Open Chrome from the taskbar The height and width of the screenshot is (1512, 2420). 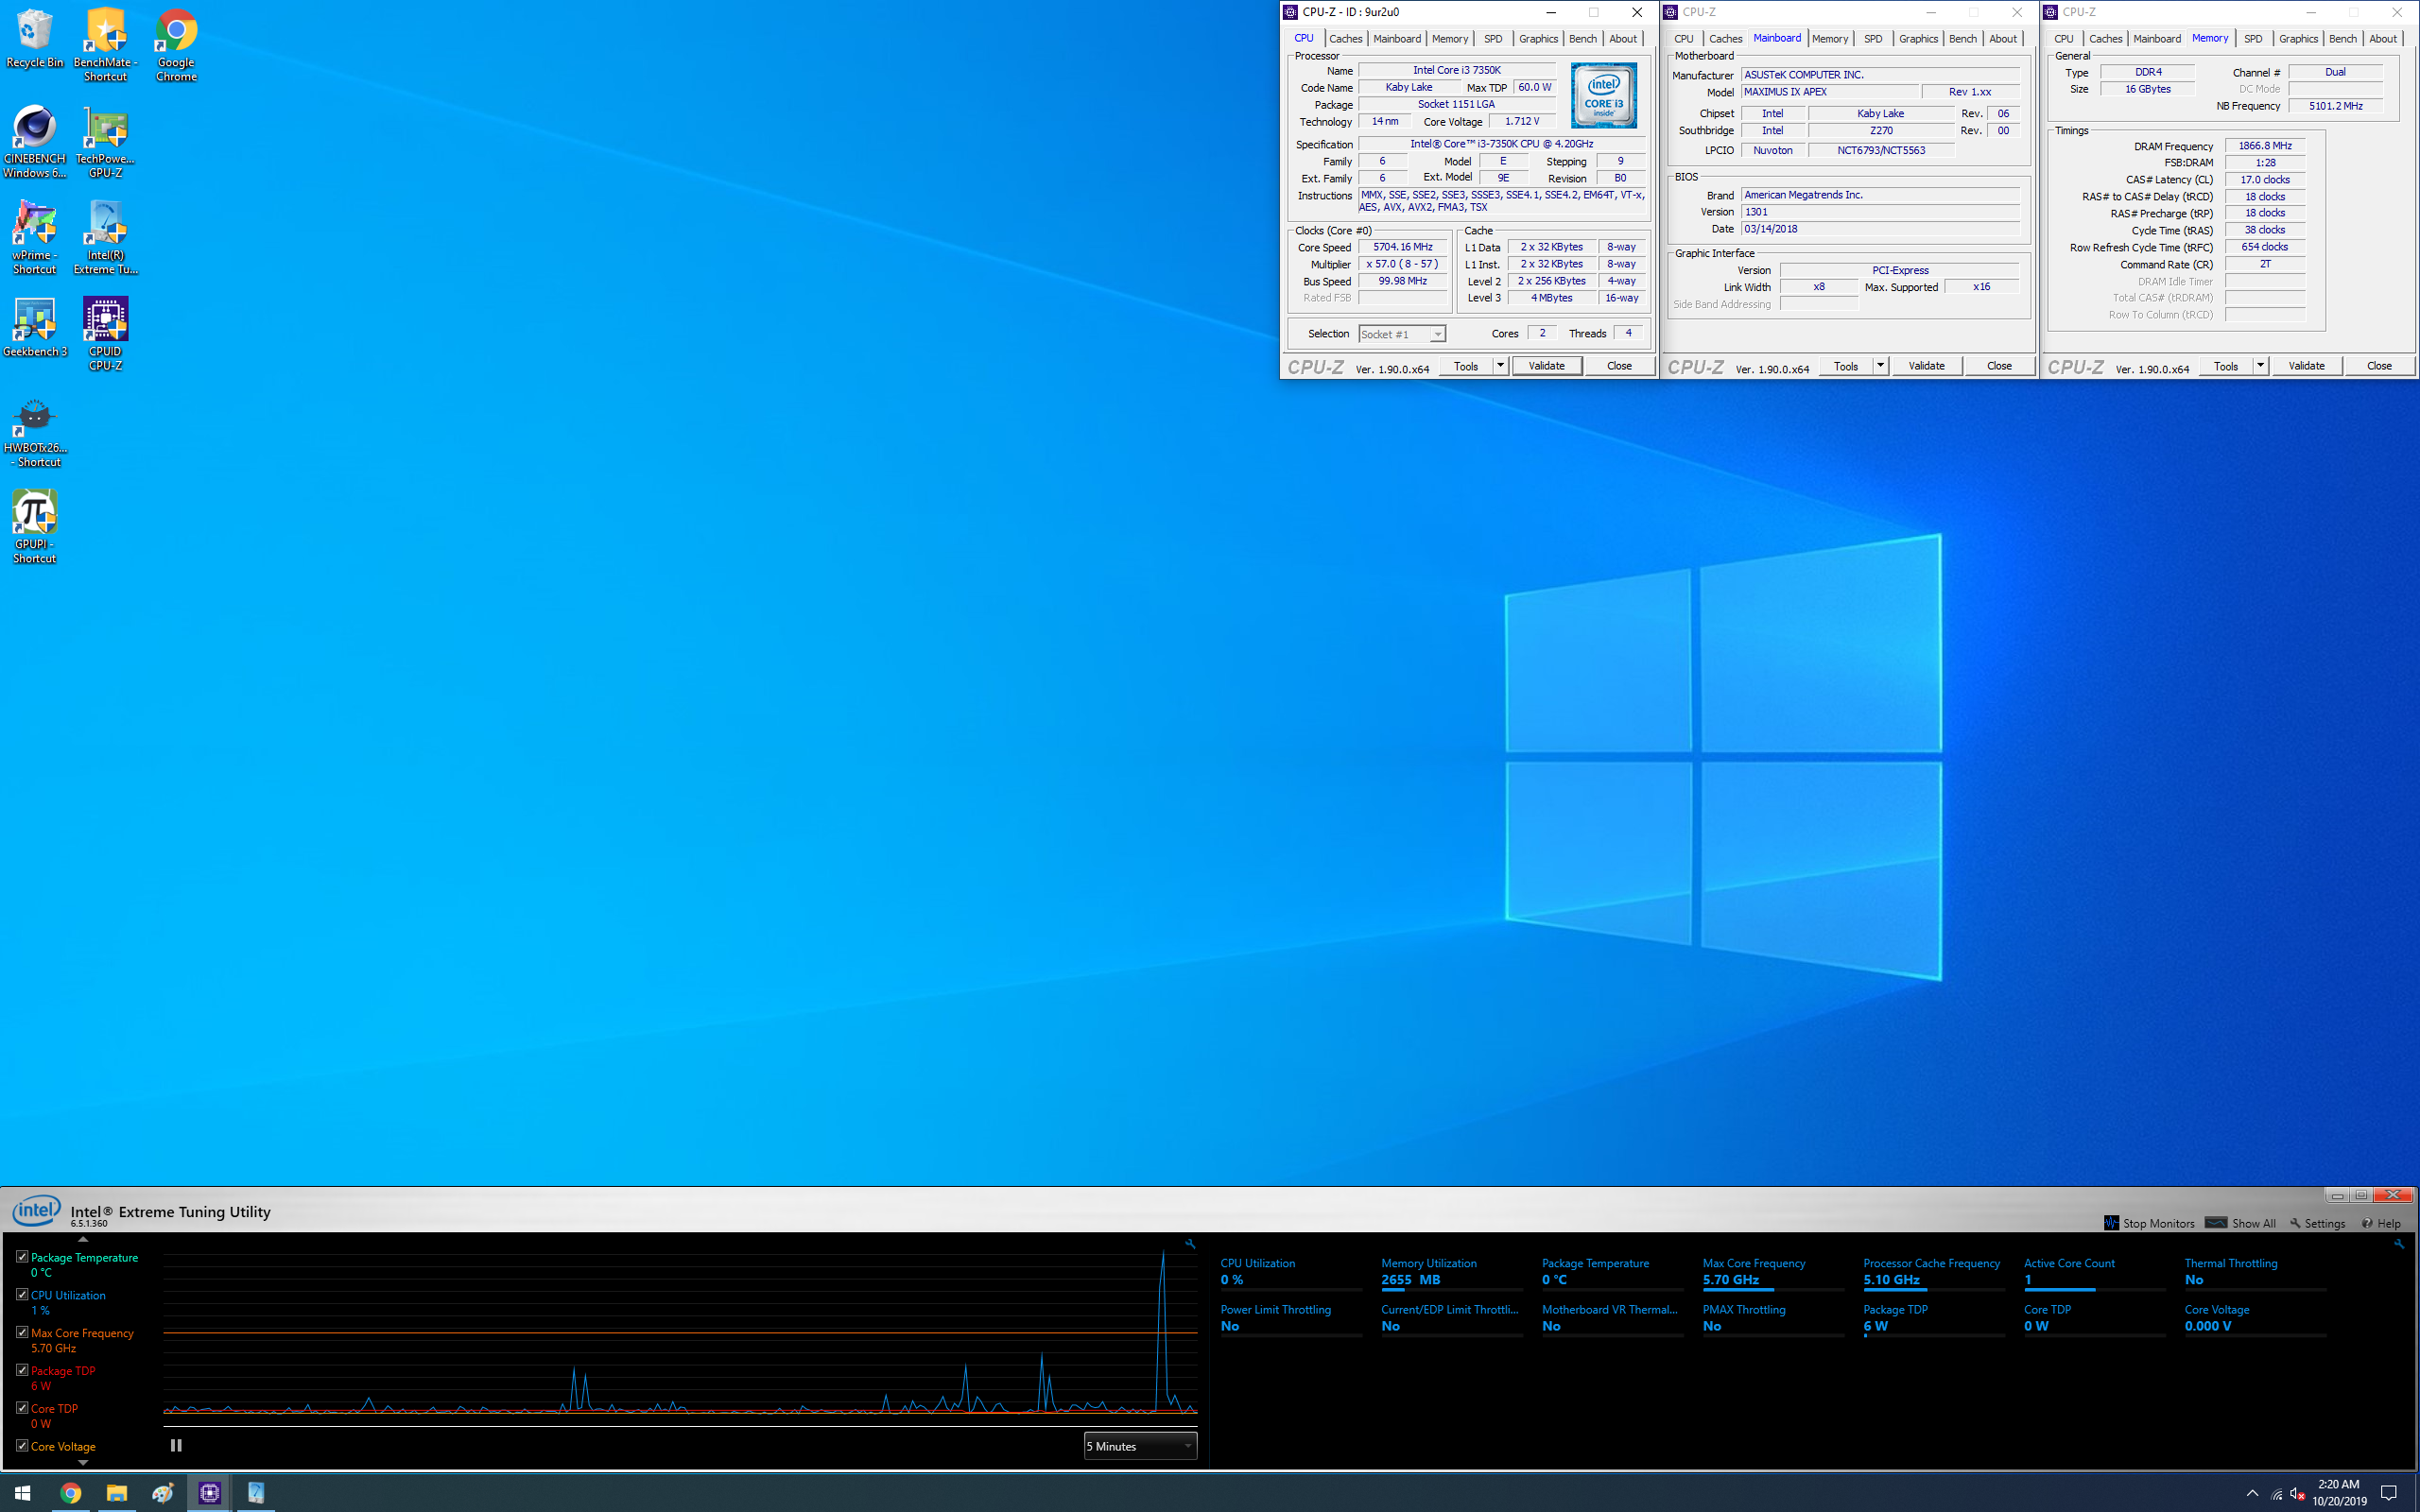click(70, 1493)
